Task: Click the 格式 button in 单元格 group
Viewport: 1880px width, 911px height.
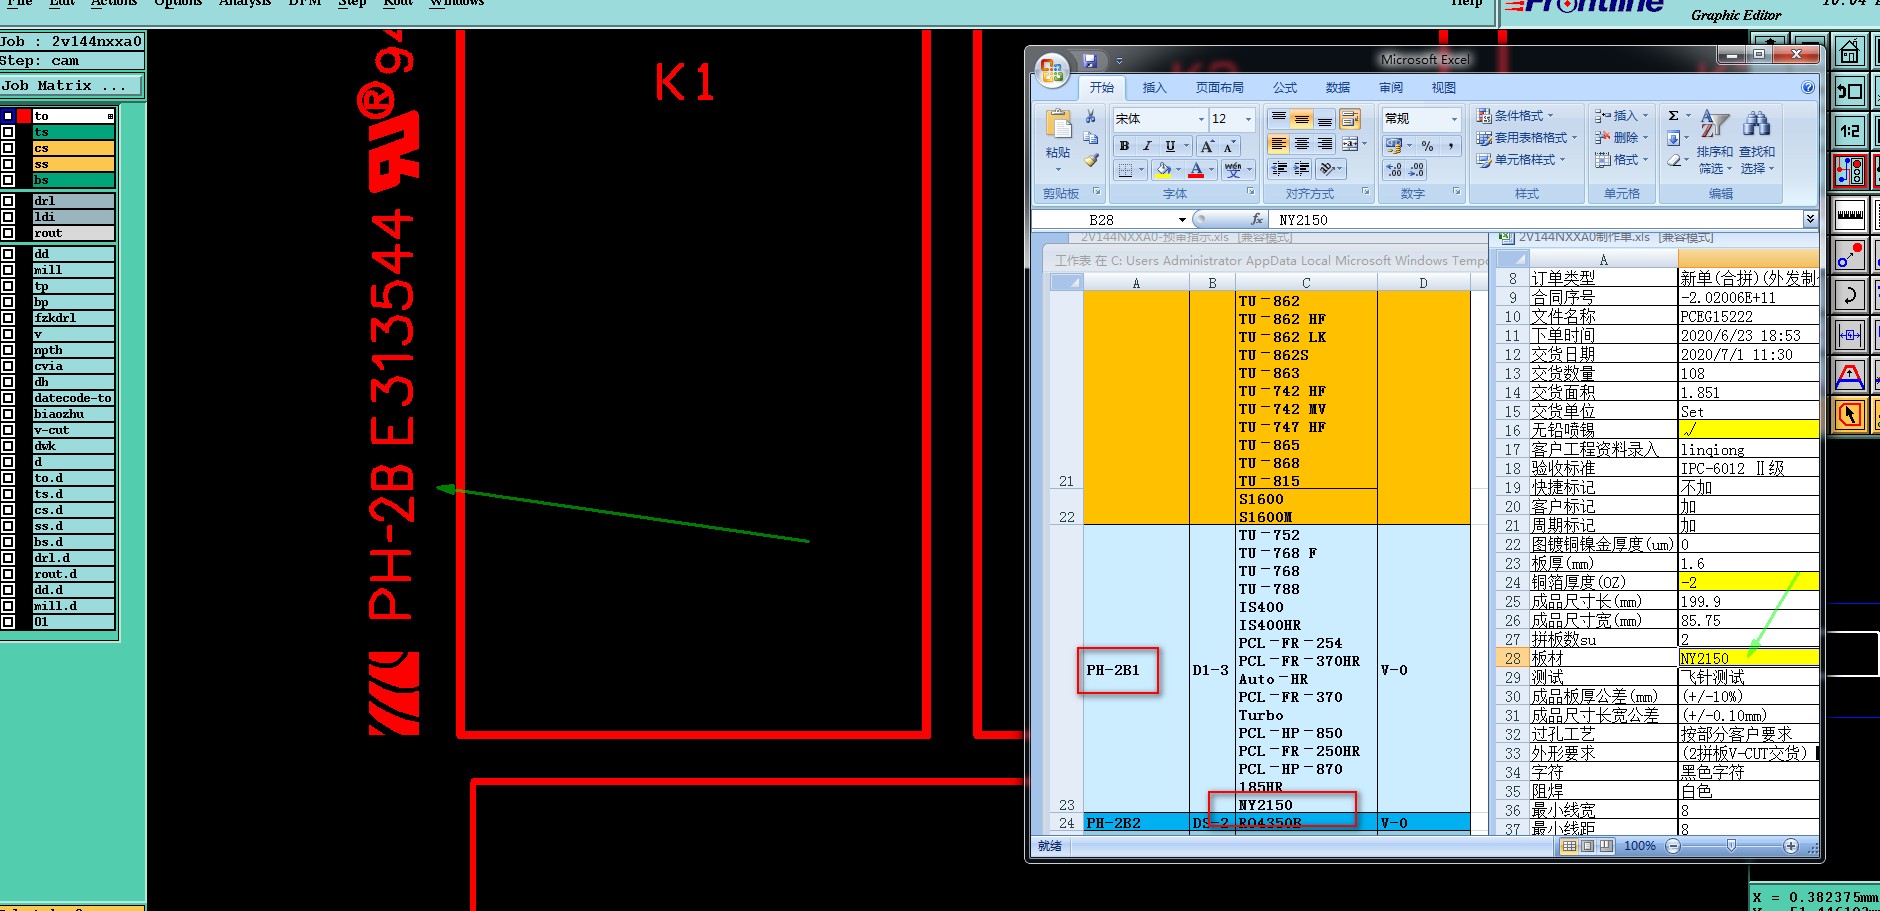Action: [1621, 160]
